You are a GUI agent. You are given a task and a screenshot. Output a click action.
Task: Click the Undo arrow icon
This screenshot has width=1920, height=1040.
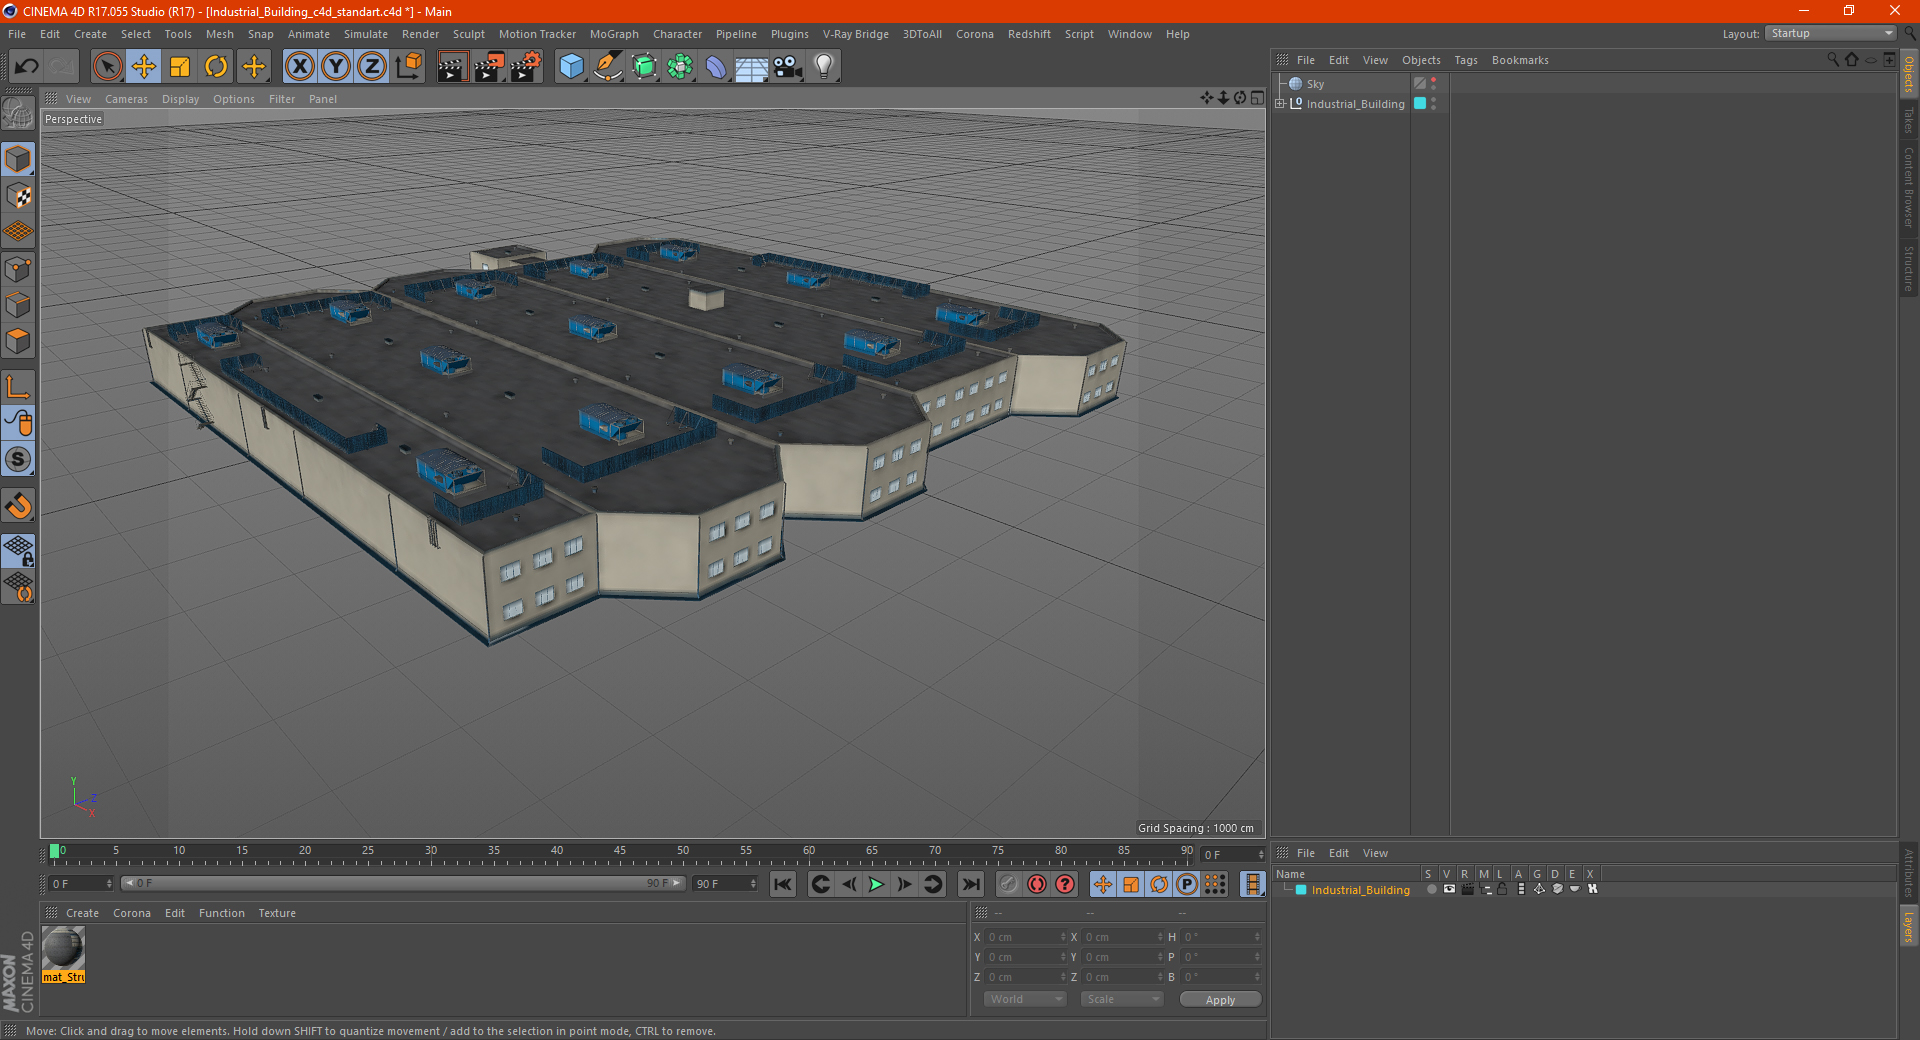(27, 67)
